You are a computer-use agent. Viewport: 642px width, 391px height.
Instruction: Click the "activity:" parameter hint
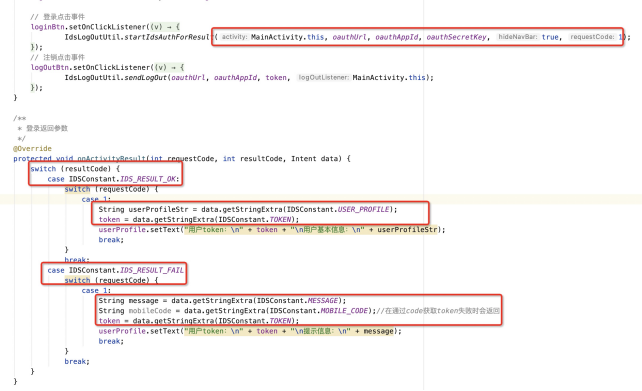(x=234, y=37)
